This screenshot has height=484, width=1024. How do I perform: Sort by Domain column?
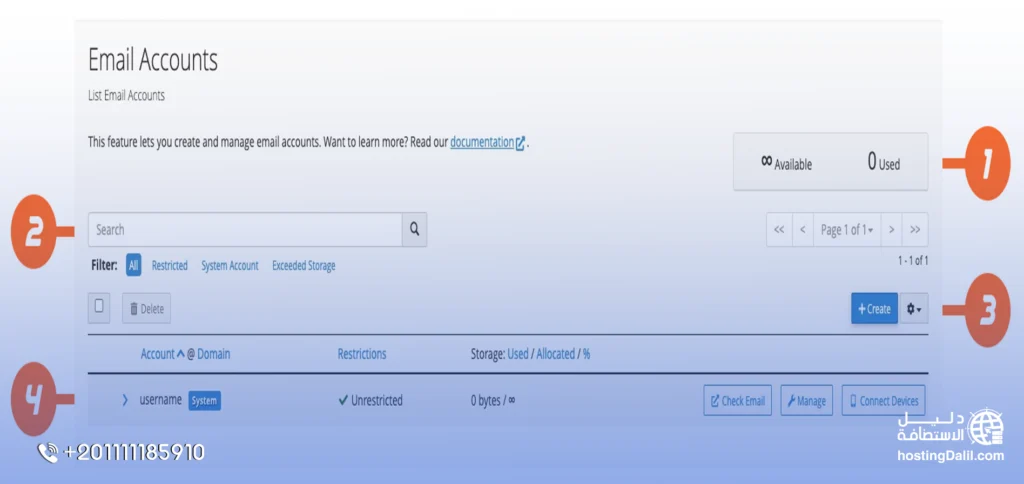pos(214,354)
